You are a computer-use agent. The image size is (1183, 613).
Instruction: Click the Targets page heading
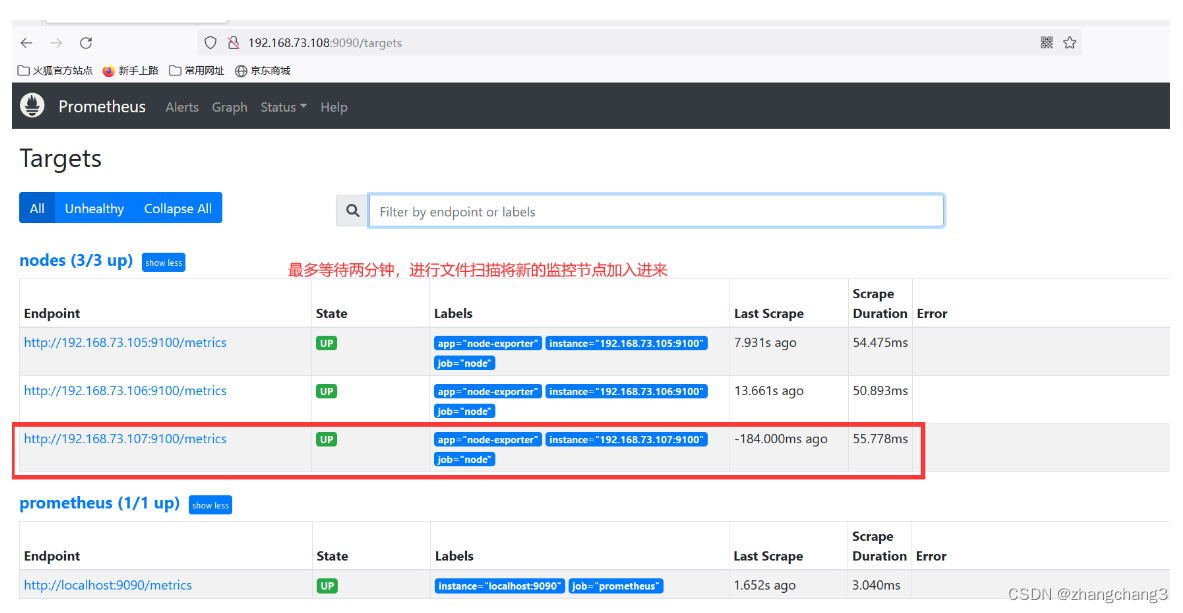pos(60,159)
